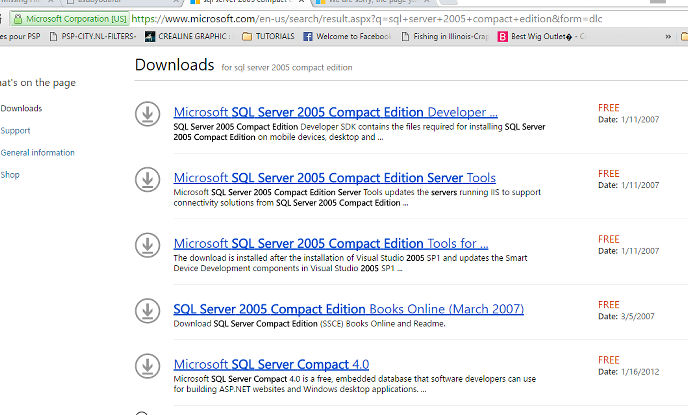Screen dimensions: 688x415
Task: Click the Microsoft Corporation [US] secure lock badge
Action: [x=70, y=19]
